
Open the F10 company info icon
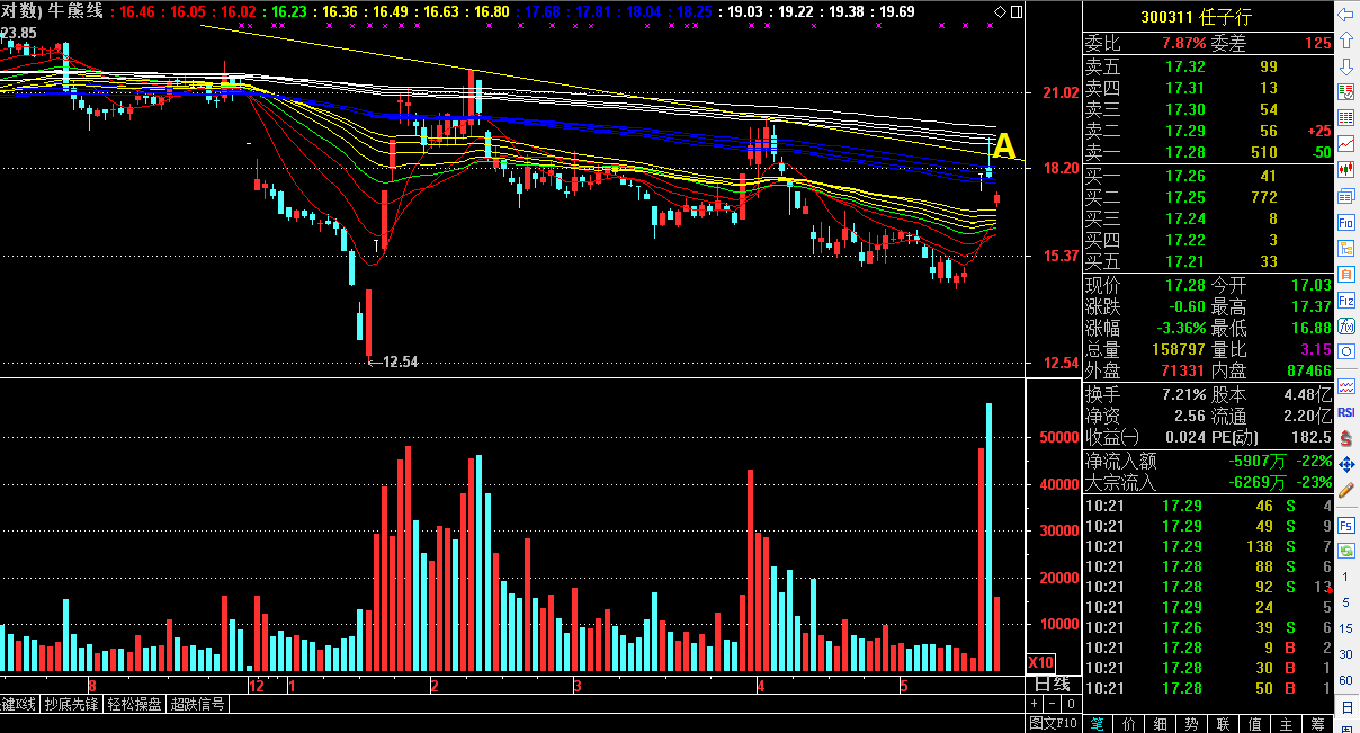(x=1346, y=223)
